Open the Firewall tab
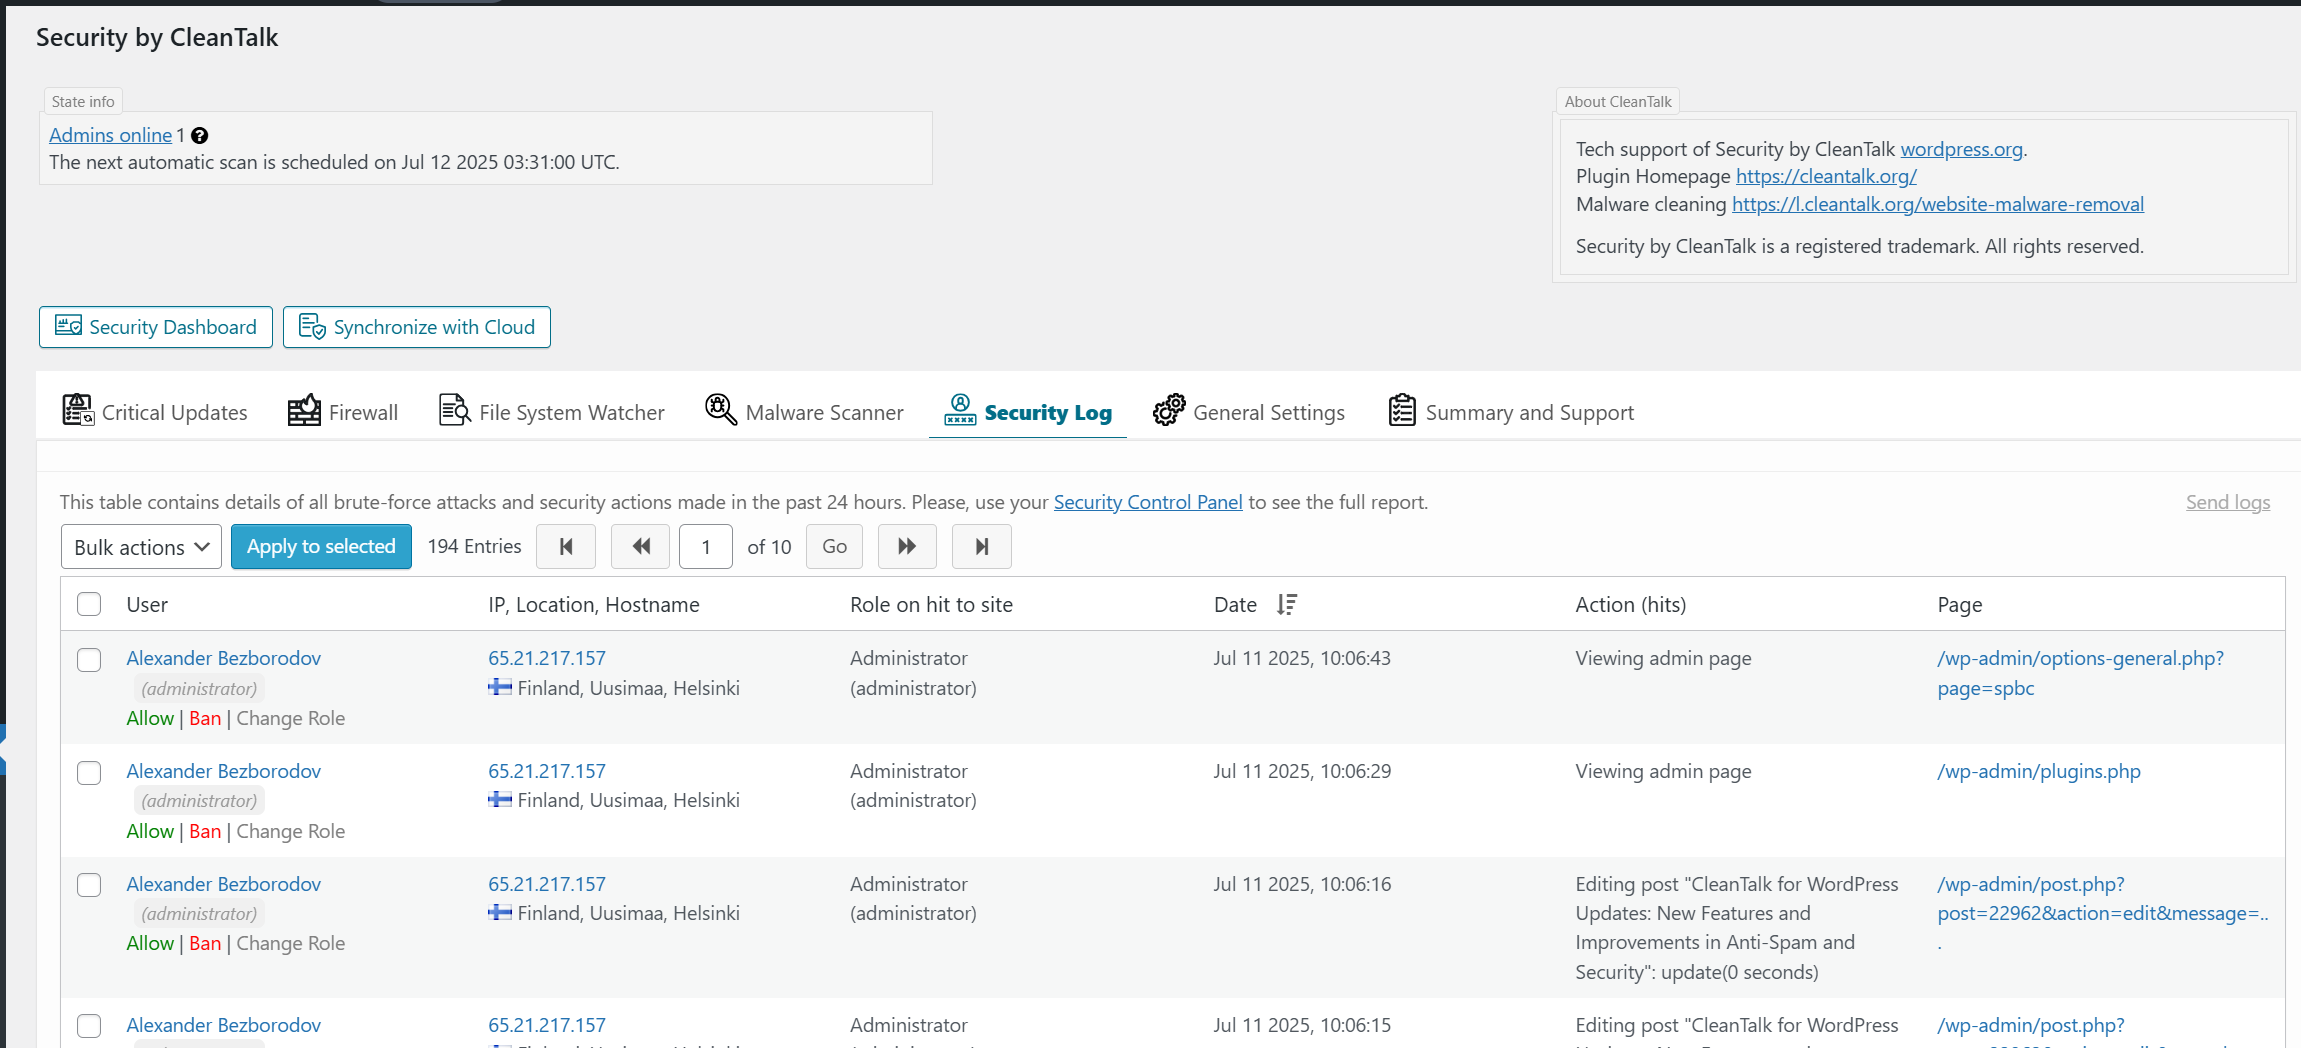The height and width of the screenshot is (1048, 2301). [x=343, y=412]
